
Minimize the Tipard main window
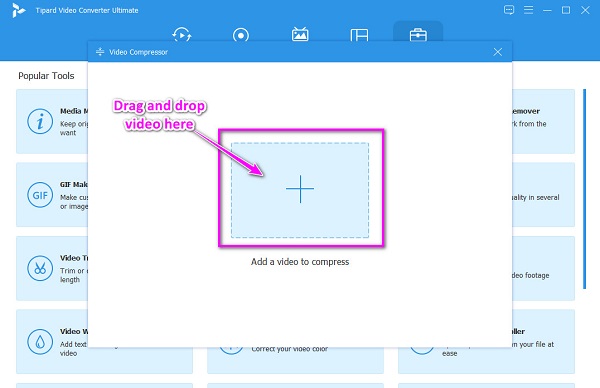547,10
